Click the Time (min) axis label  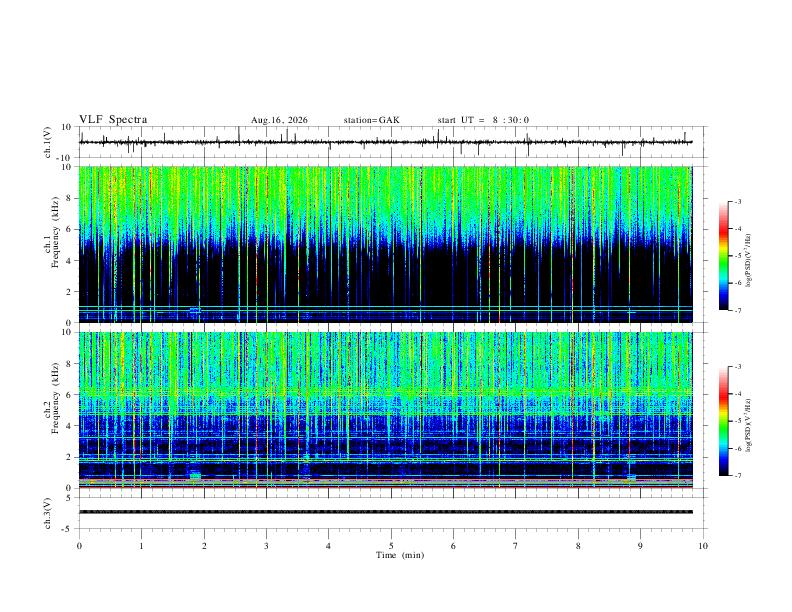(400, 555)
